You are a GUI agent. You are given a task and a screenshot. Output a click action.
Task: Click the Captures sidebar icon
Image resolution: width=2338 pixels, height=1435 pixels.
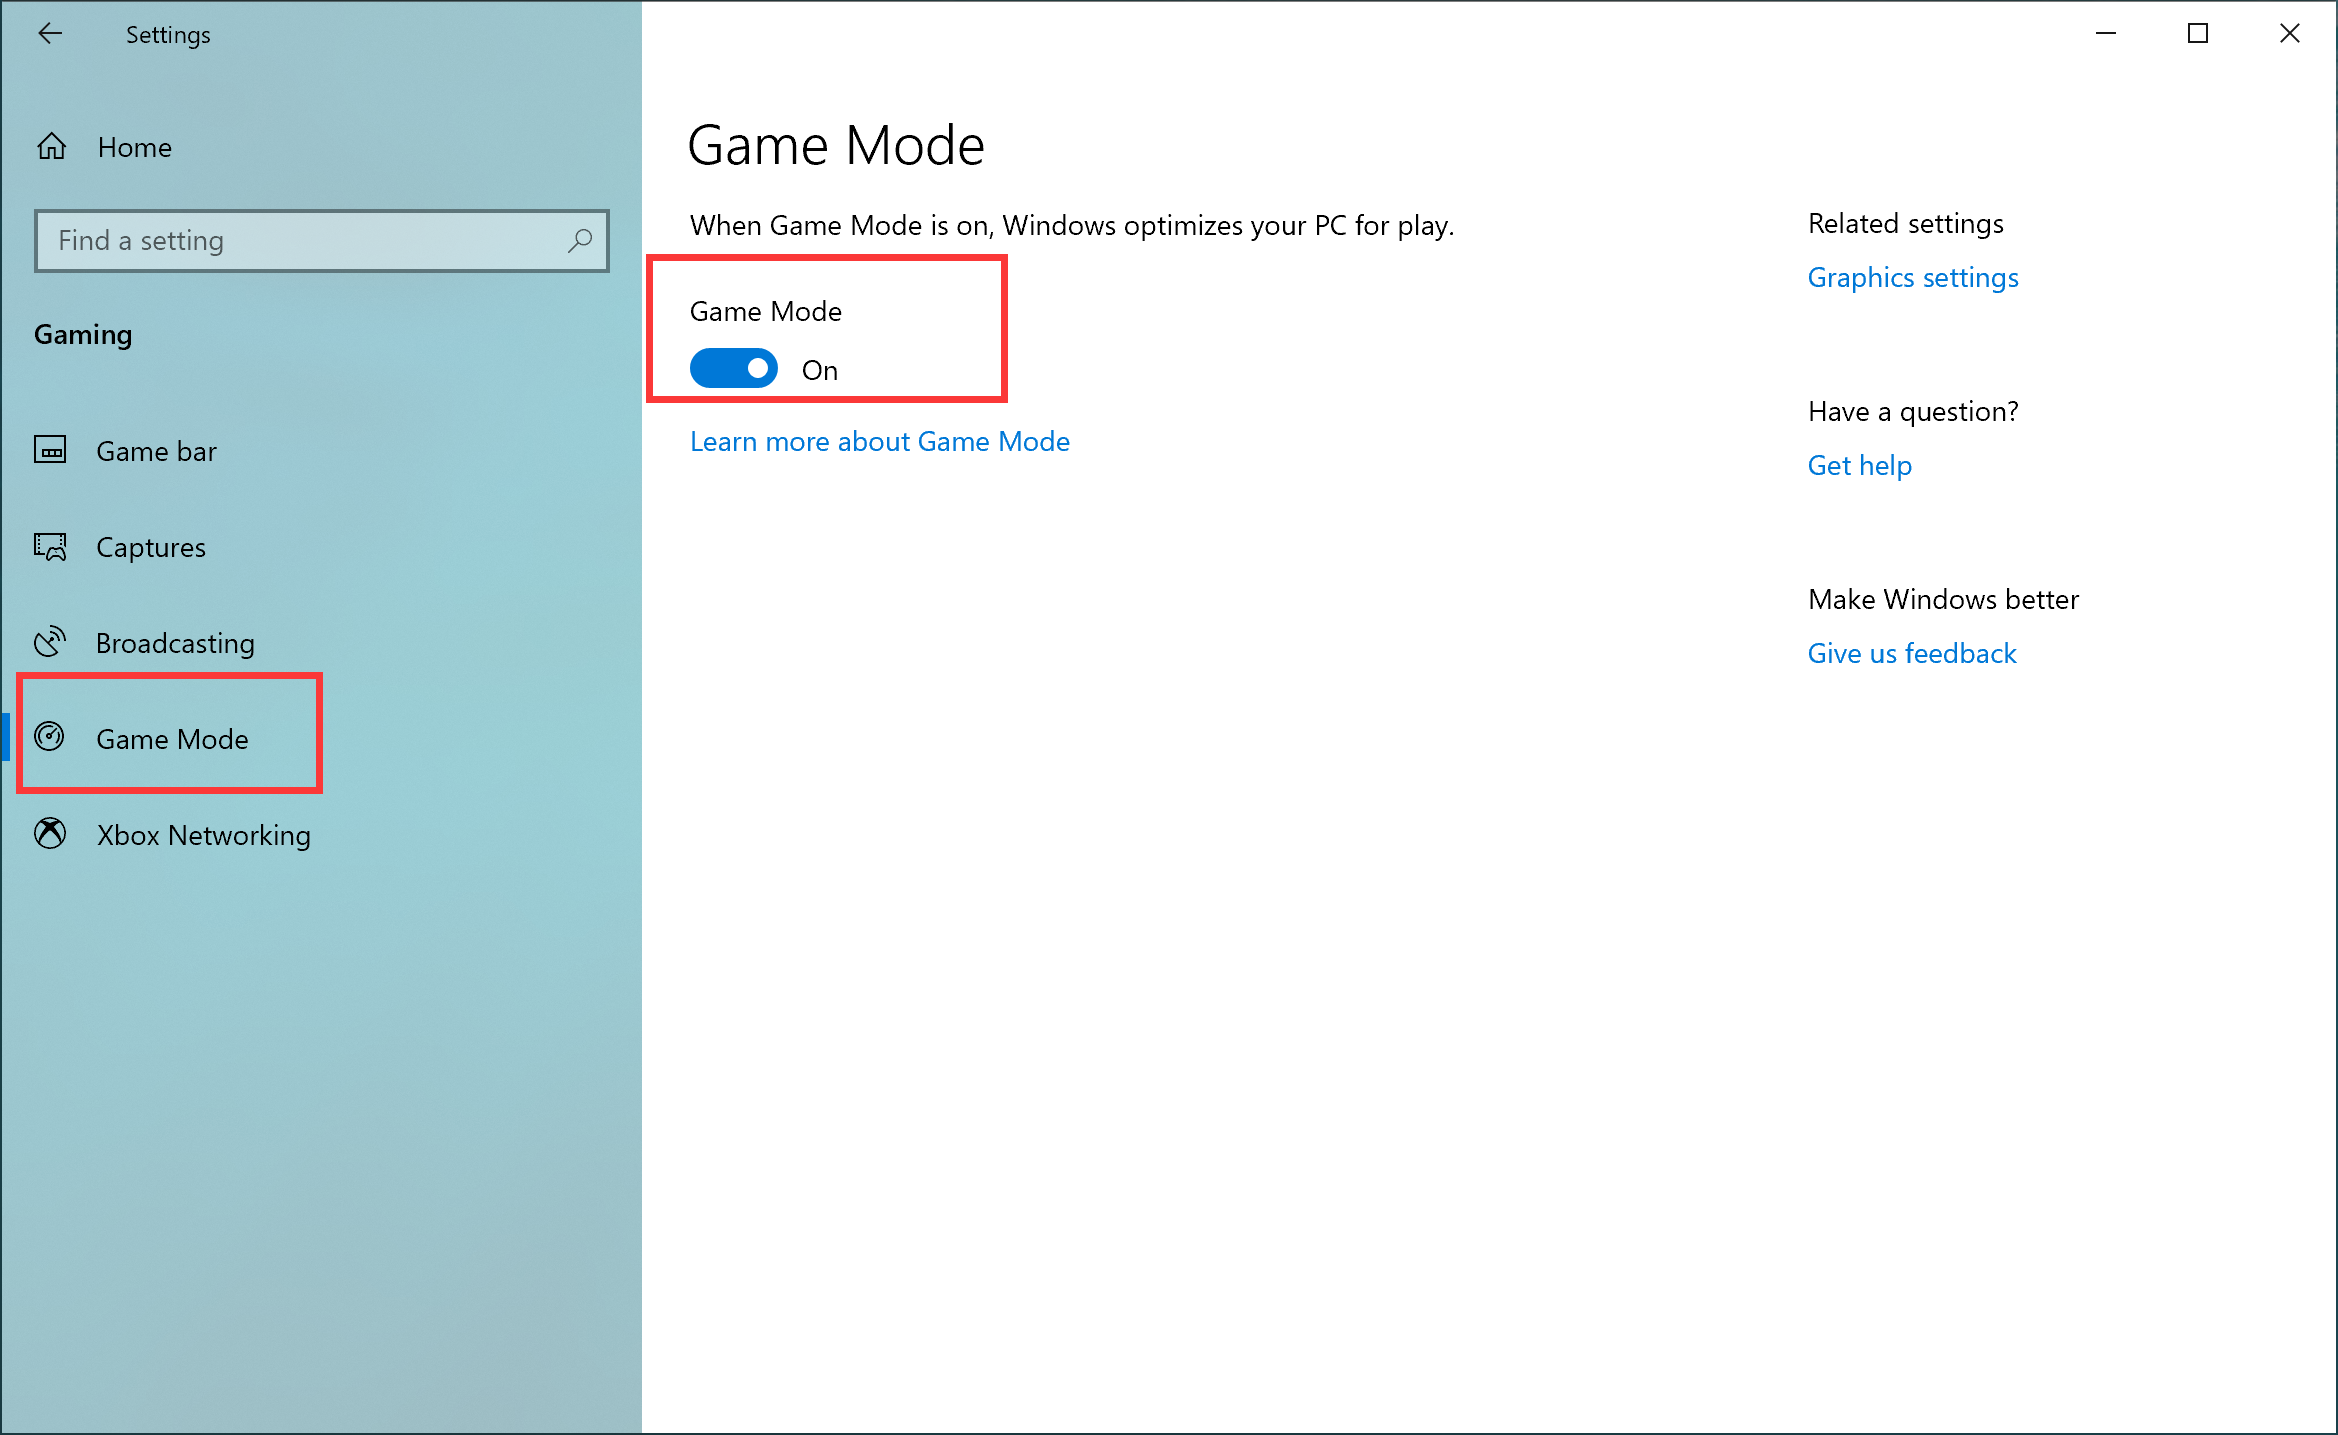pos(50,546)
